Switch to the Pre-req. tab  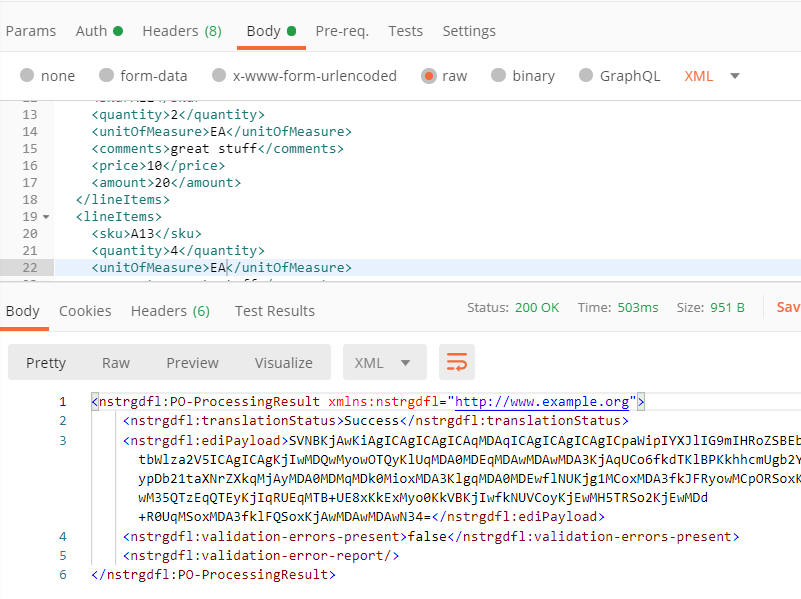(x=342, y=31)
